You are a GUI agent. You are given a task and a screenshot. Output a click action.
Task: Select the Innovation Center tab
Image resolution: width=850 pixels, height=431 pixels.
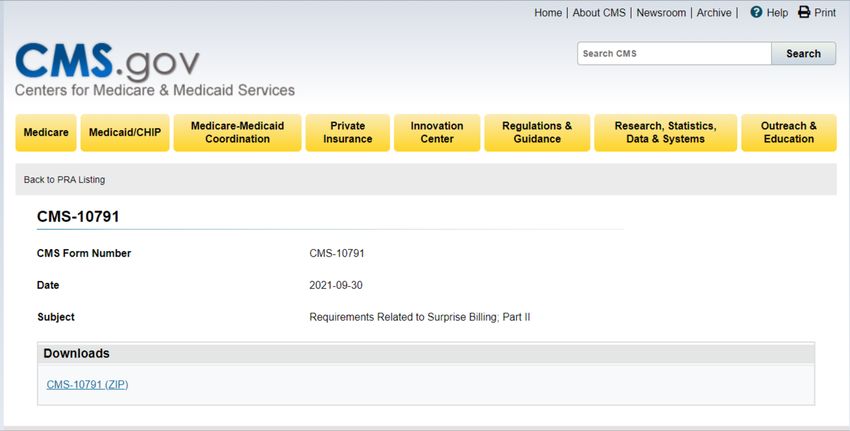(437, 132)
